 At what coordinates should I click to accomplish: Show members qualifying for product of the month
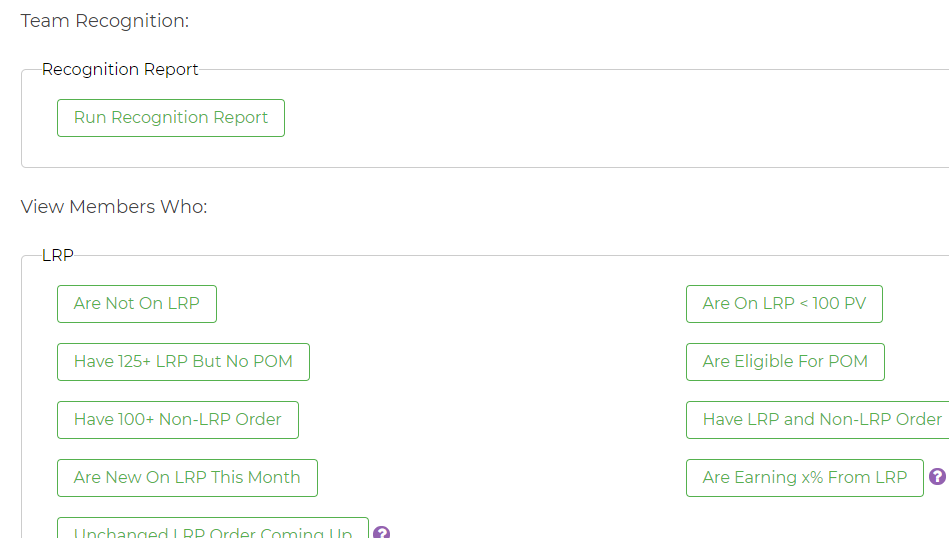785,362
